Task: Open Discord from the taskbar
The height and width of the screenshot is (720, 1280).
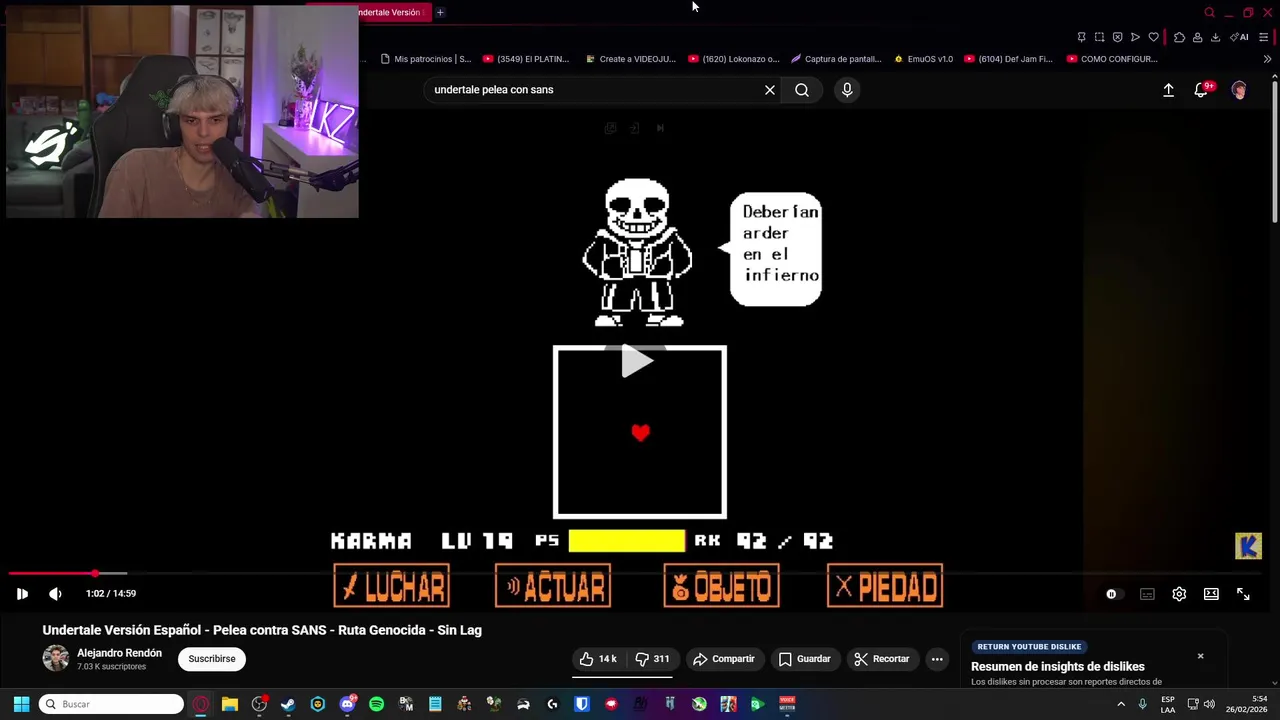Action: pos(347,704)
